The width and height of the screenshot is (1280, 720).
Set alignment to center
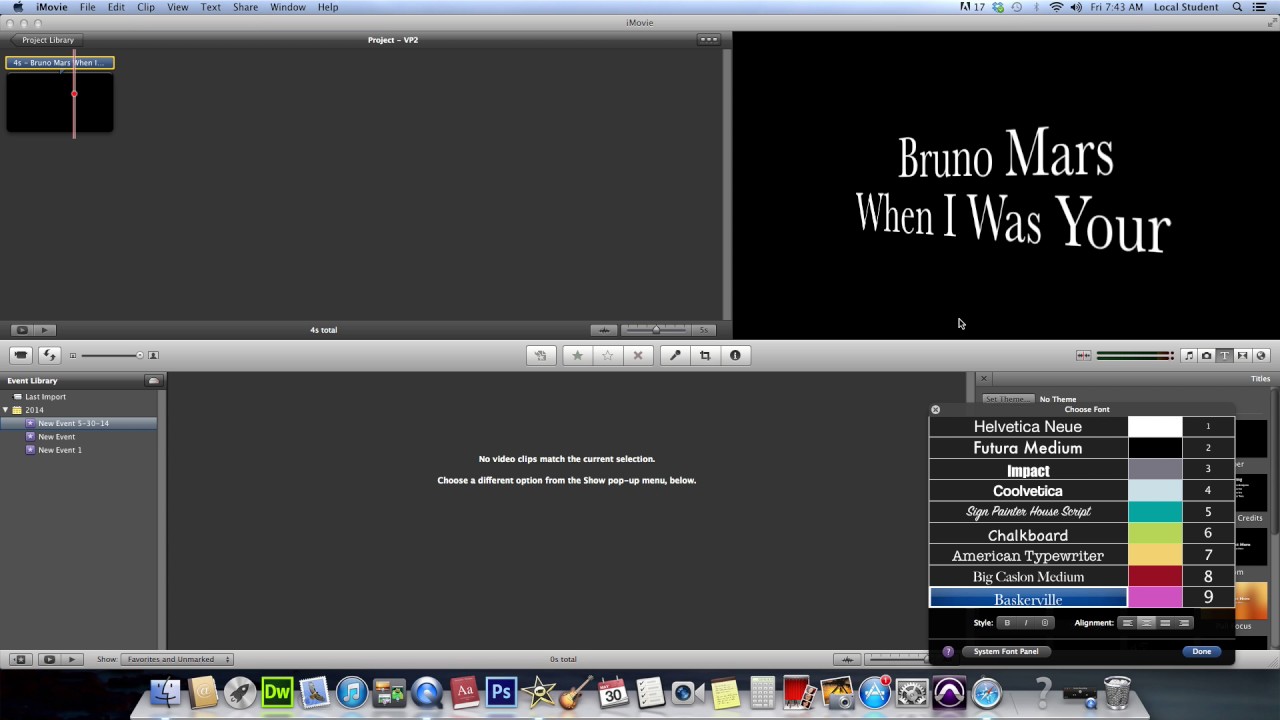pyautogui.click(x=1146, y=623)
